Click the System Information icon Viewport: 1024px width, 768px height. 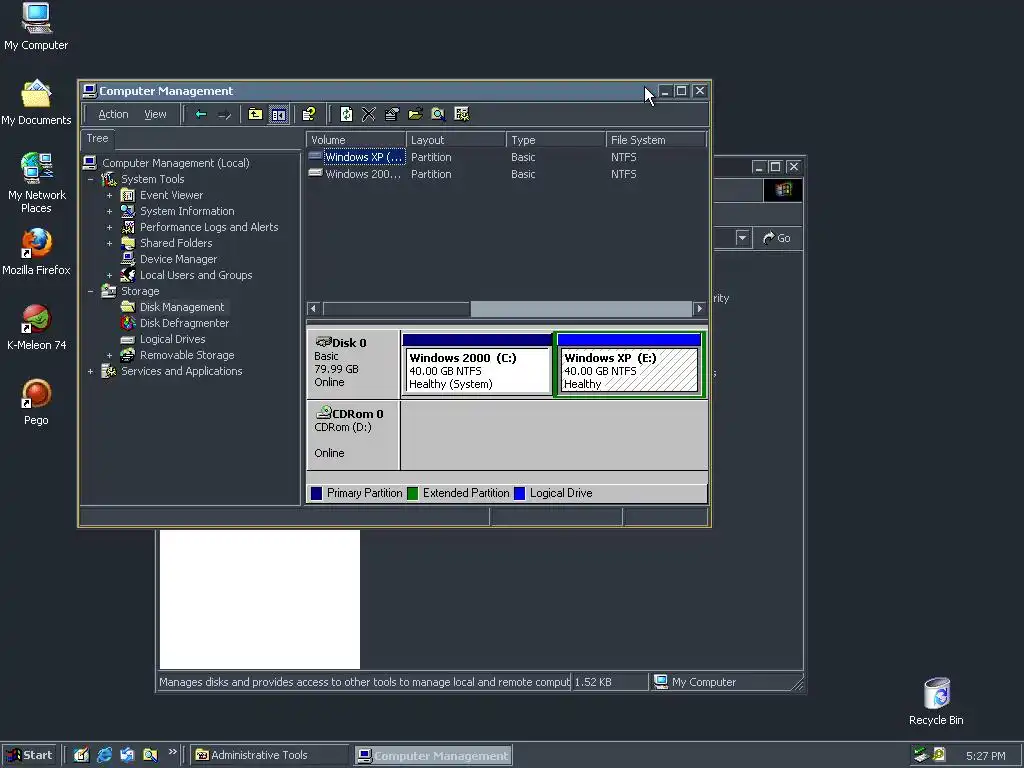(128, 211)
